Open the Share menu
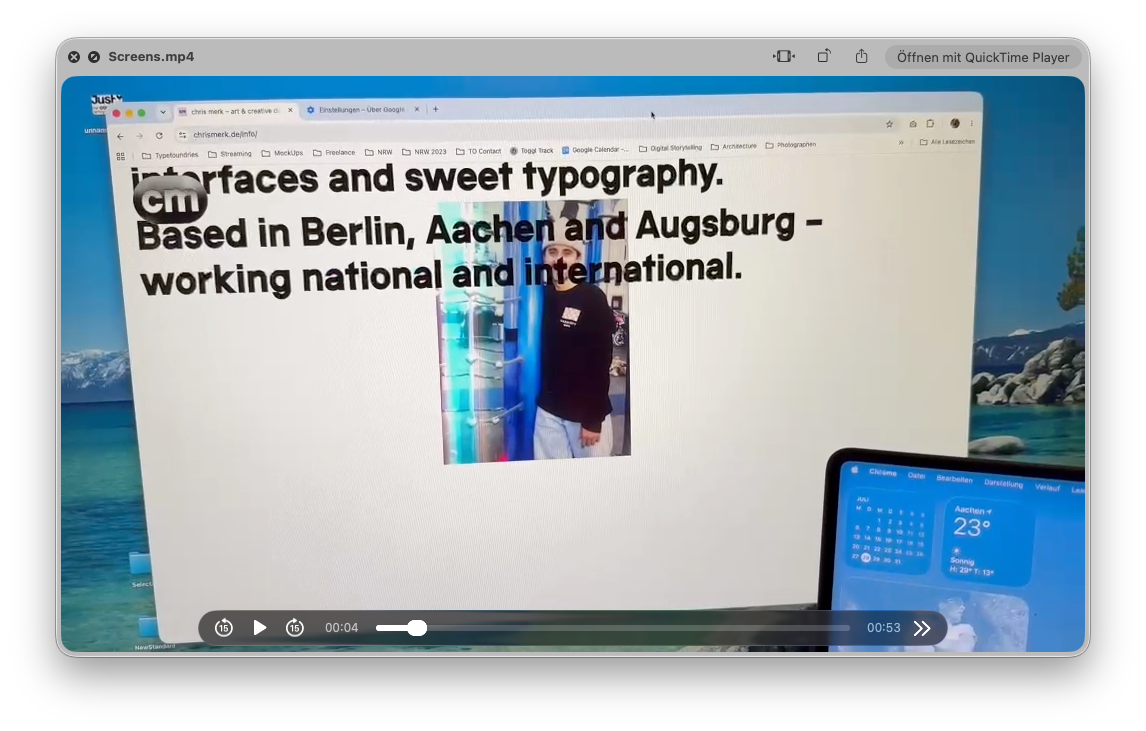The height and width of the screenshot is (731, 1146). click(862, 56)
